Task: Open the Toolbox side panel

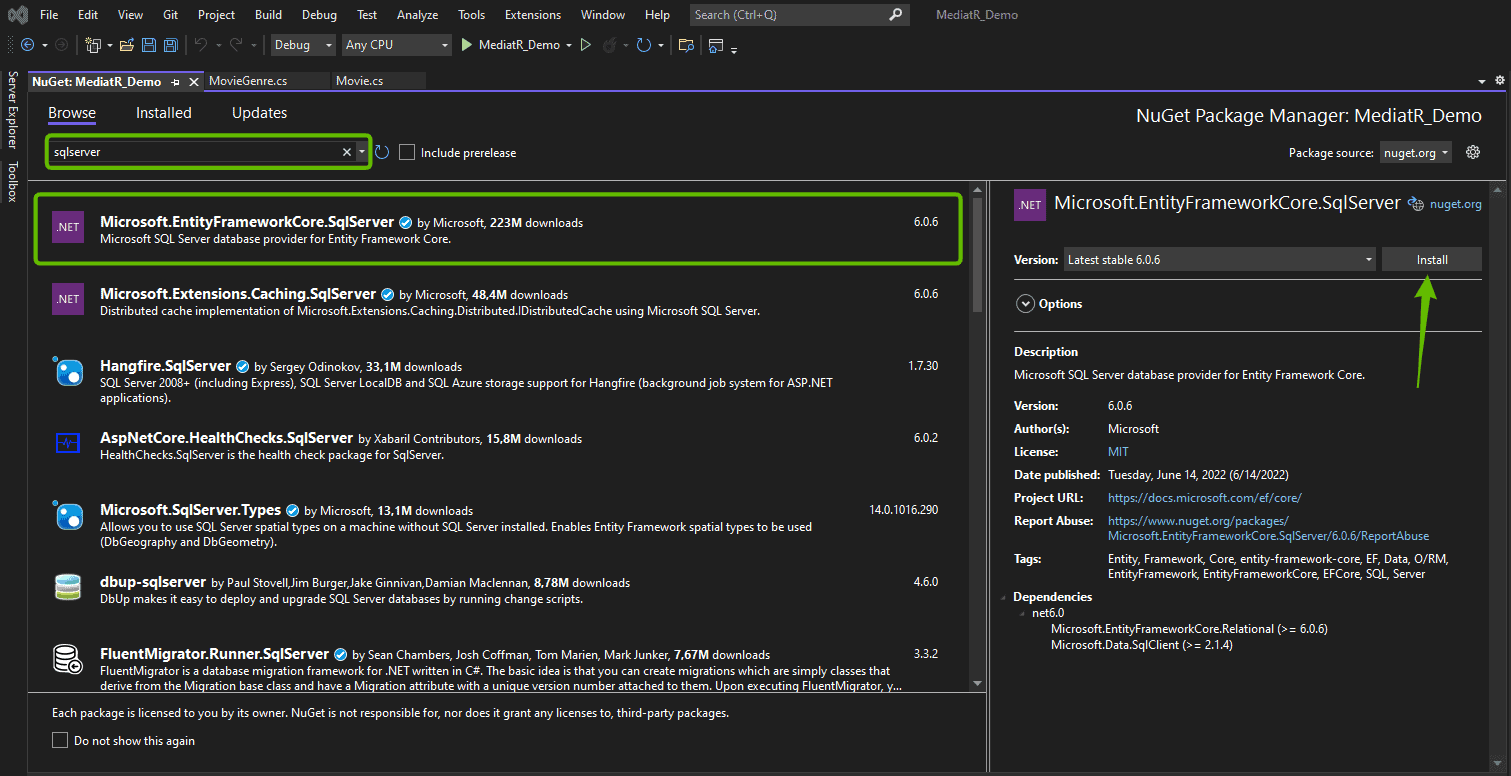Action: (13, 181)
